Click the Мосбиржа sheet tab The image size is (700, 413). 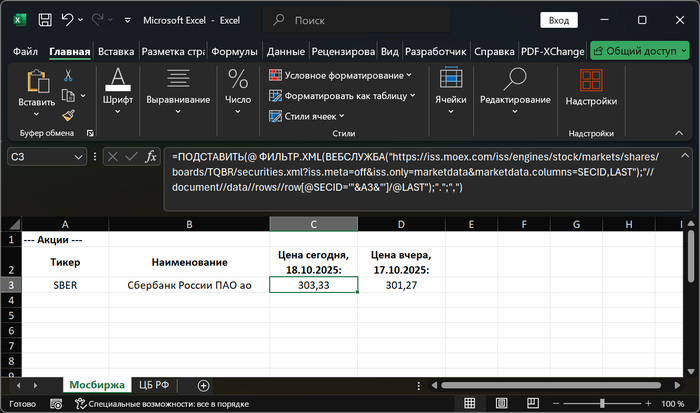tap(97, 385)
